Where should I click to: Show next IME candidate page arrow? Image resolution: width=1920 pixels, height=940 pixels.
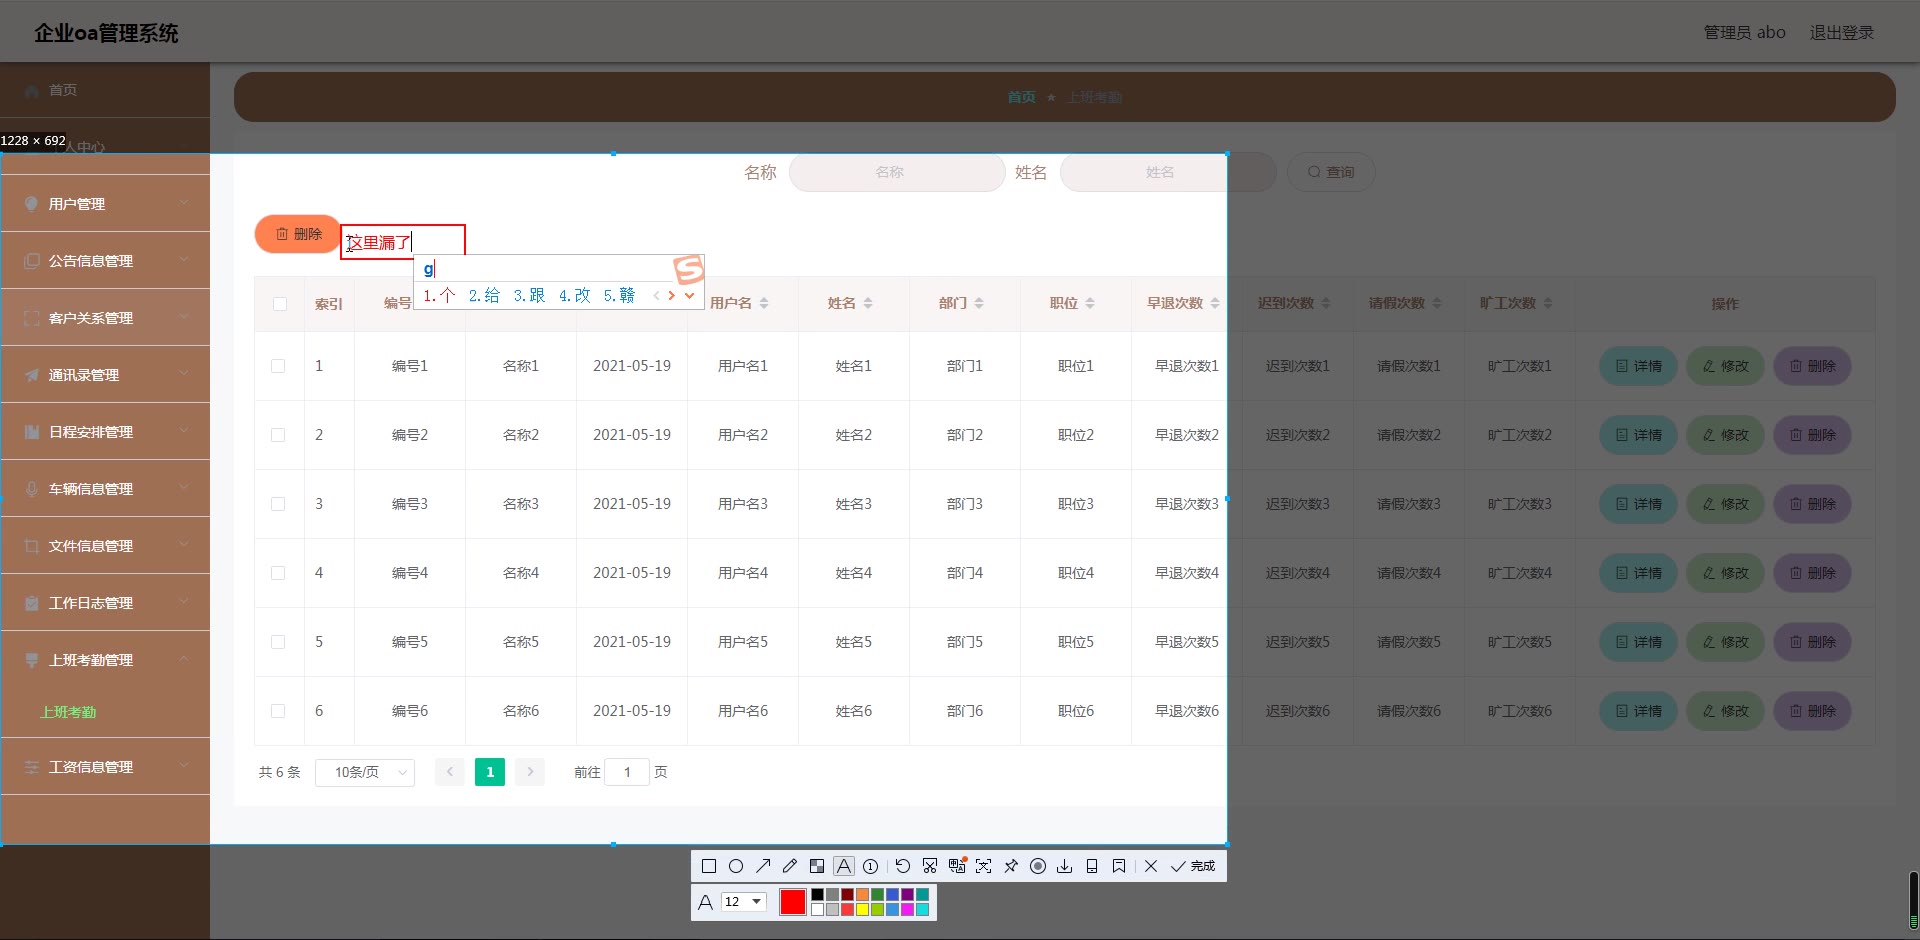point(672,296)
